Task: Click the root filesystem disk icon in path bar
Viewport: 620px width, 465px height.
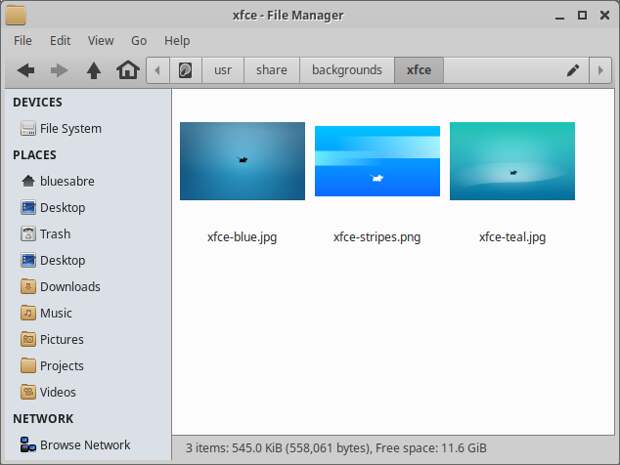Action: [185, 70]
